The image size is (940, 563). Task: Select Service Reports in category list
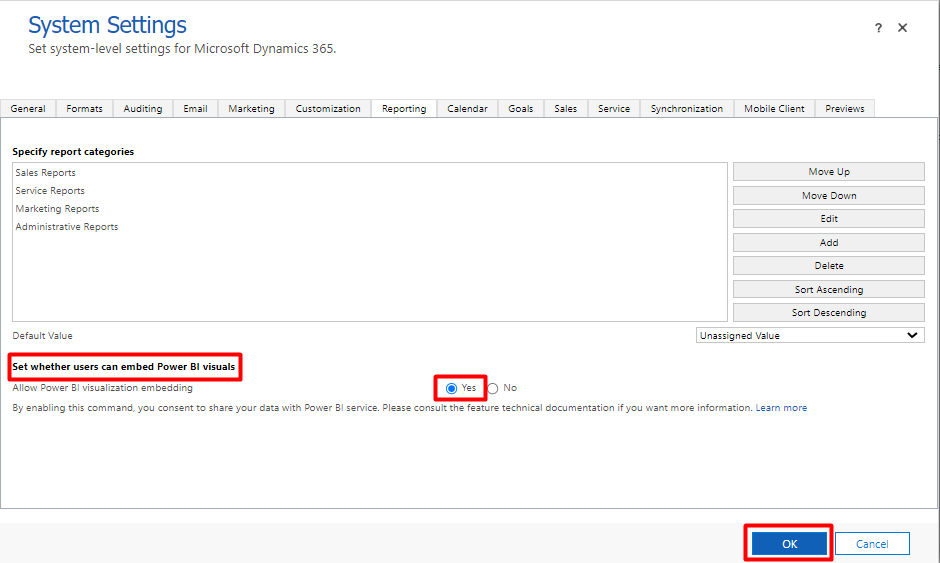(x=50, y=191)
